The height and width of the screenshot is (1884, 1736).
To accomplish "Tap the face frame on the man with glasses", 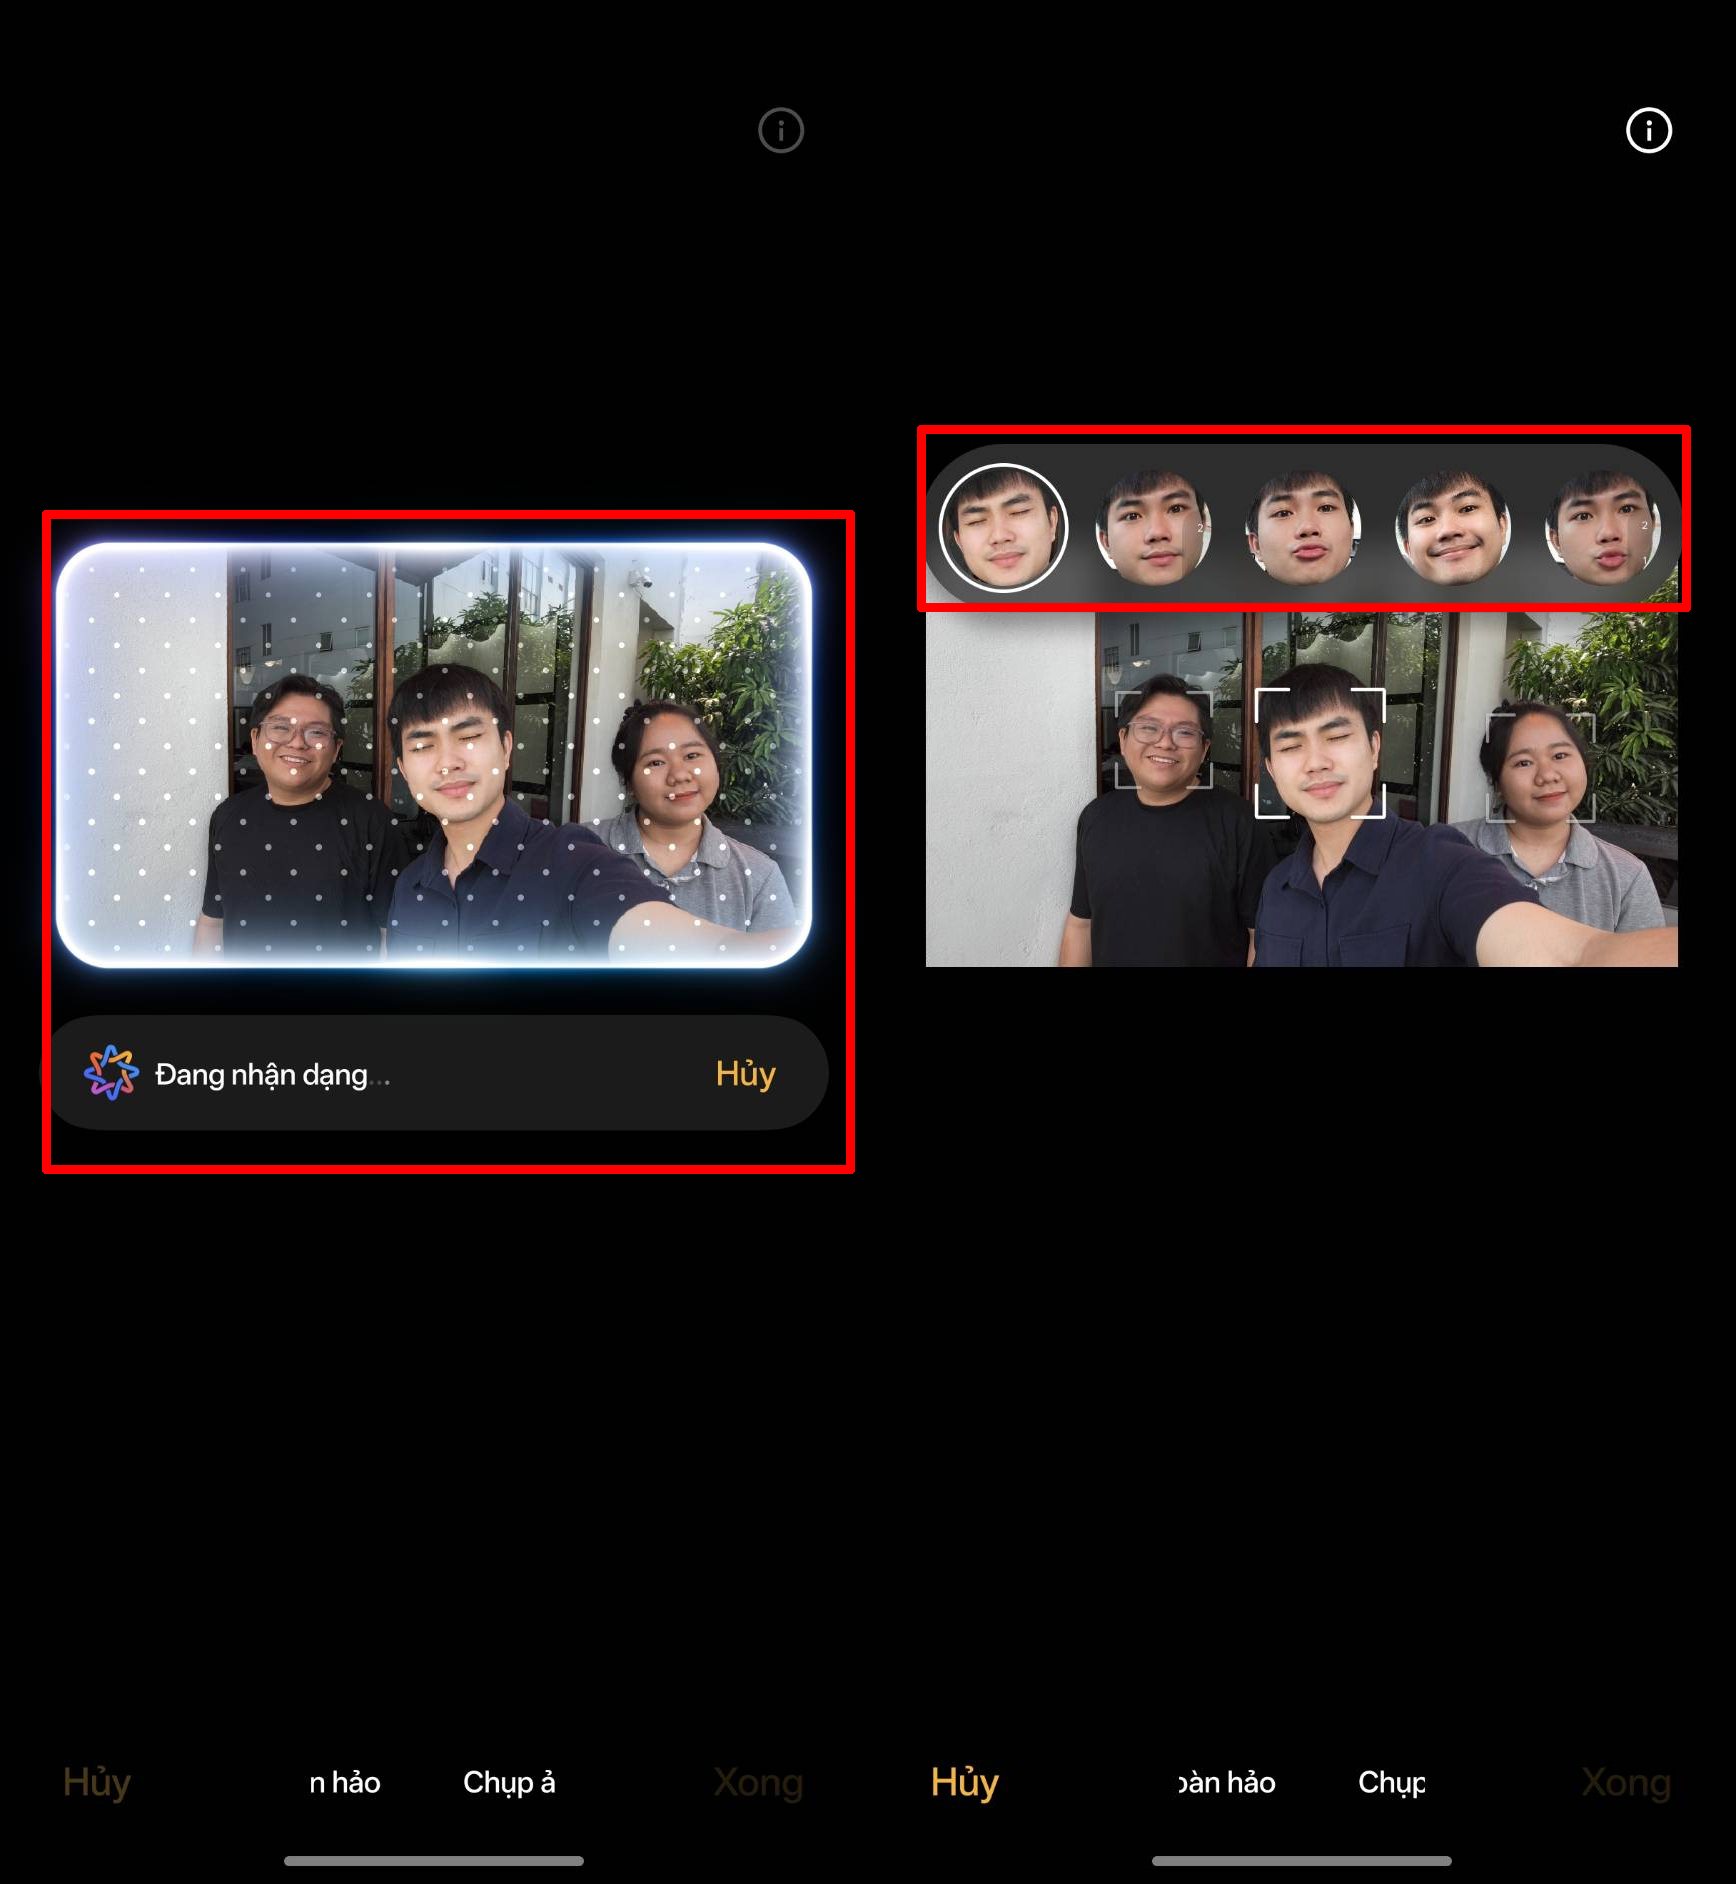I will (1163, 740).
